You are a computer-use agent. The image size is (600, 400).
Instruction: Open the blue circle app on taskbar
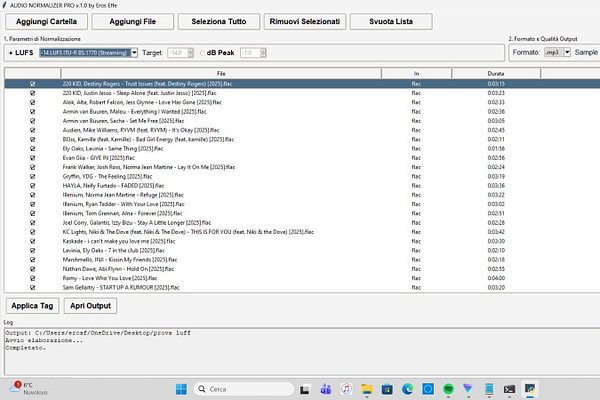click(x=428, y=389)
